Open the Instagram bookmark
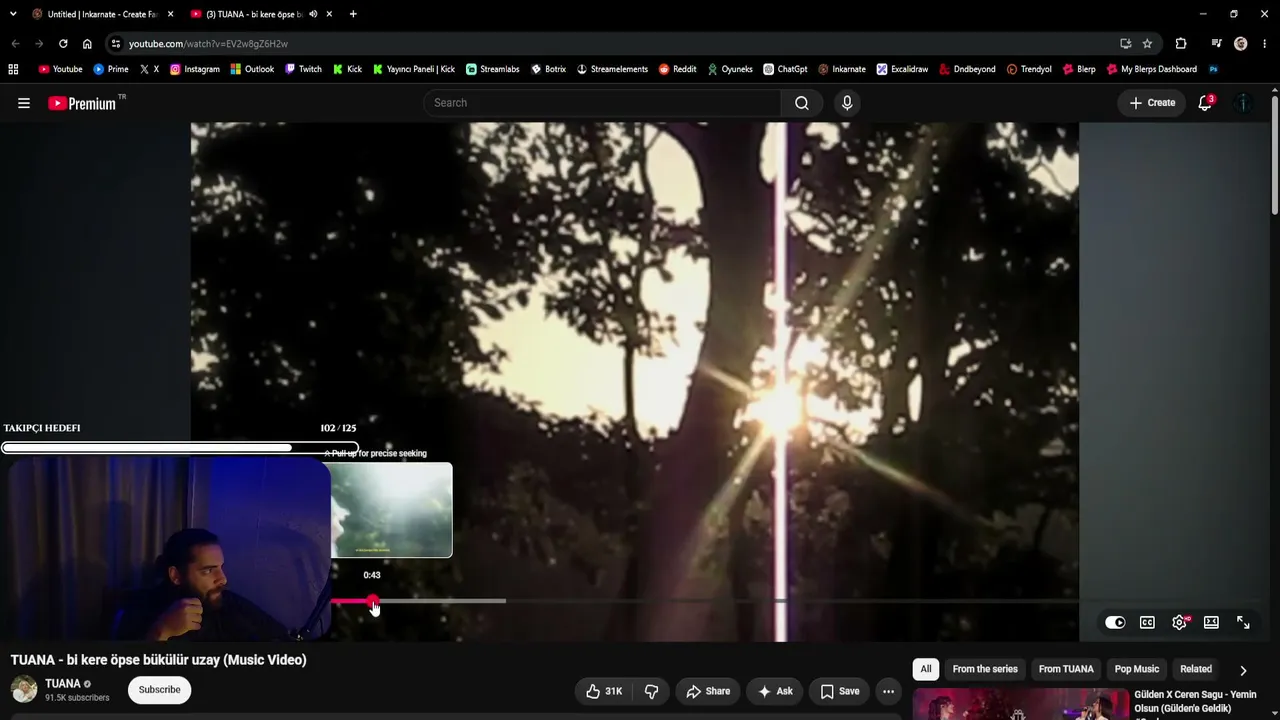This screenshot has width=1280, height=720. tap(194, 69)
